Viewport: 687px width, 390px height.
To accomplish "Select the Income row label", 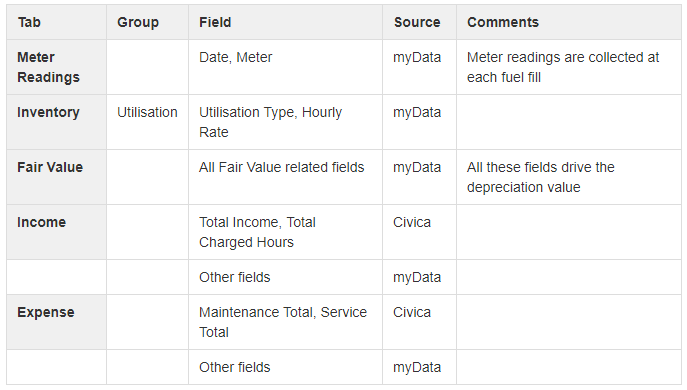I will pos(42,222).
